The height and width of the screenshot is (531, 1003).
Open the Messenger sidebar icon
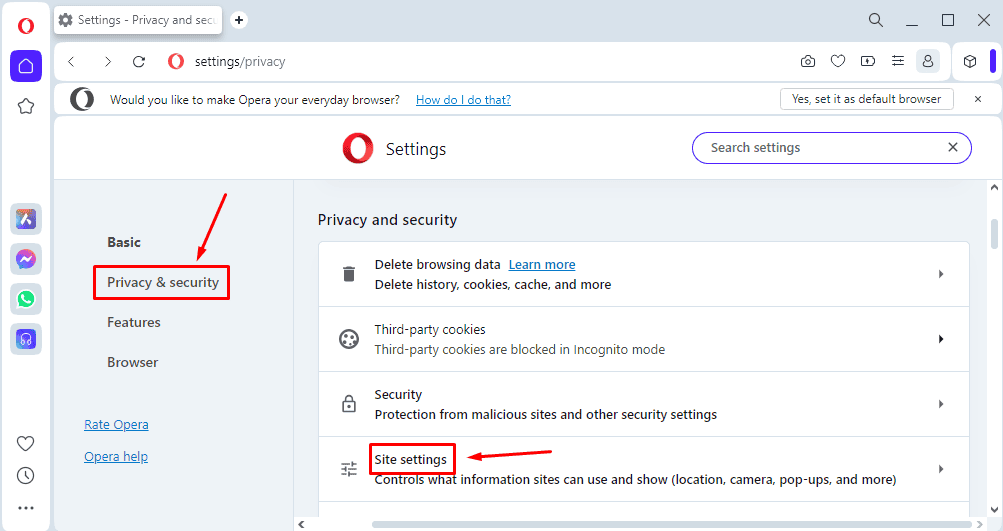(x=26, y=259)
